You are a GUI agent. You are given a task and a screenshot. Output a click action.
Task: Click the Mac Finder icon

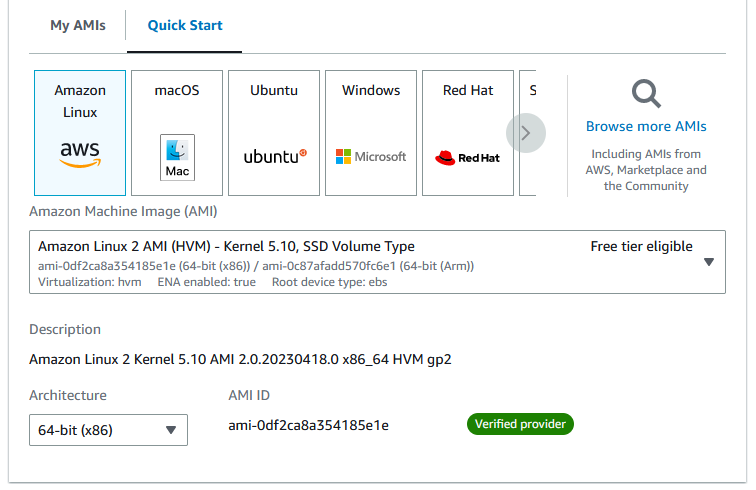click(x=177, y=157)
